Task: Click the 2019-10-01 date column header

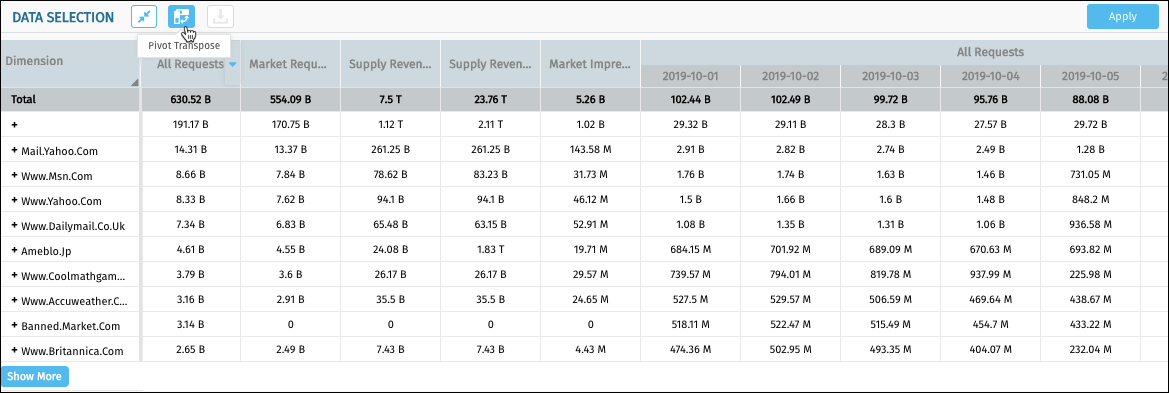Action: tap(690, 76)
